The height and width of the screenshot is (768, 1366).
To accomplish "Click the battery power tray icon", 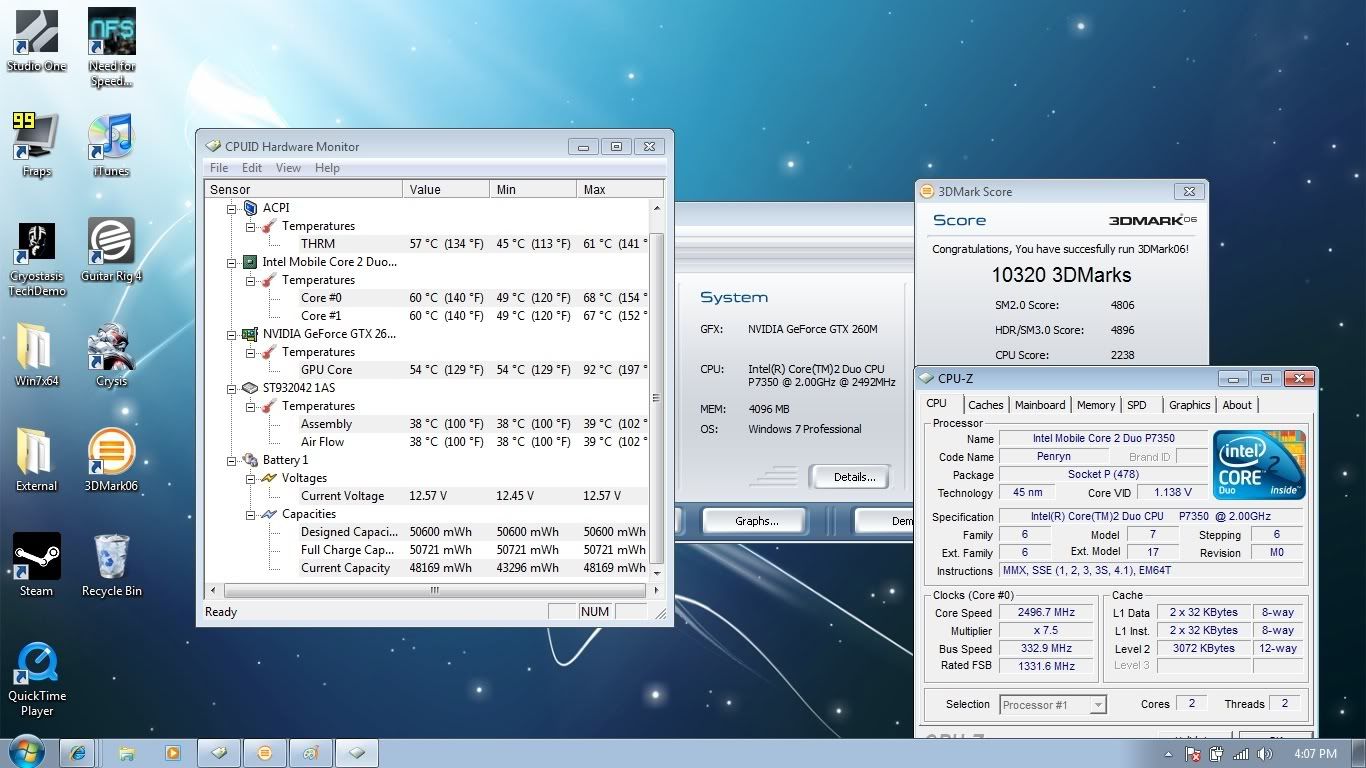I will (1217, 754).
